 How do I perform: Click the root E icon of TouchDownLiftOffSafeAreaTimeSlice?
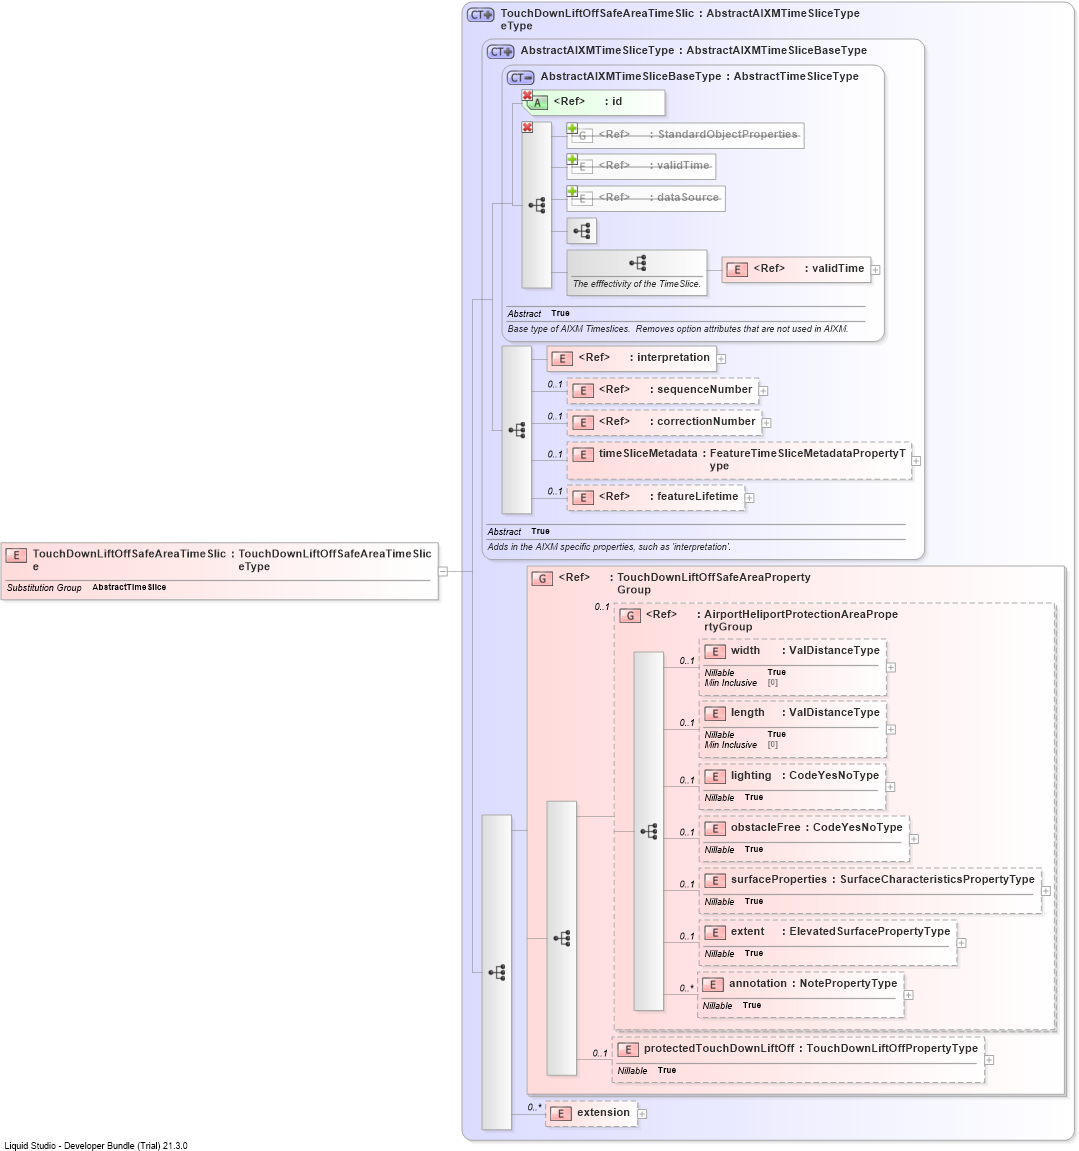(x=16, y=556)
